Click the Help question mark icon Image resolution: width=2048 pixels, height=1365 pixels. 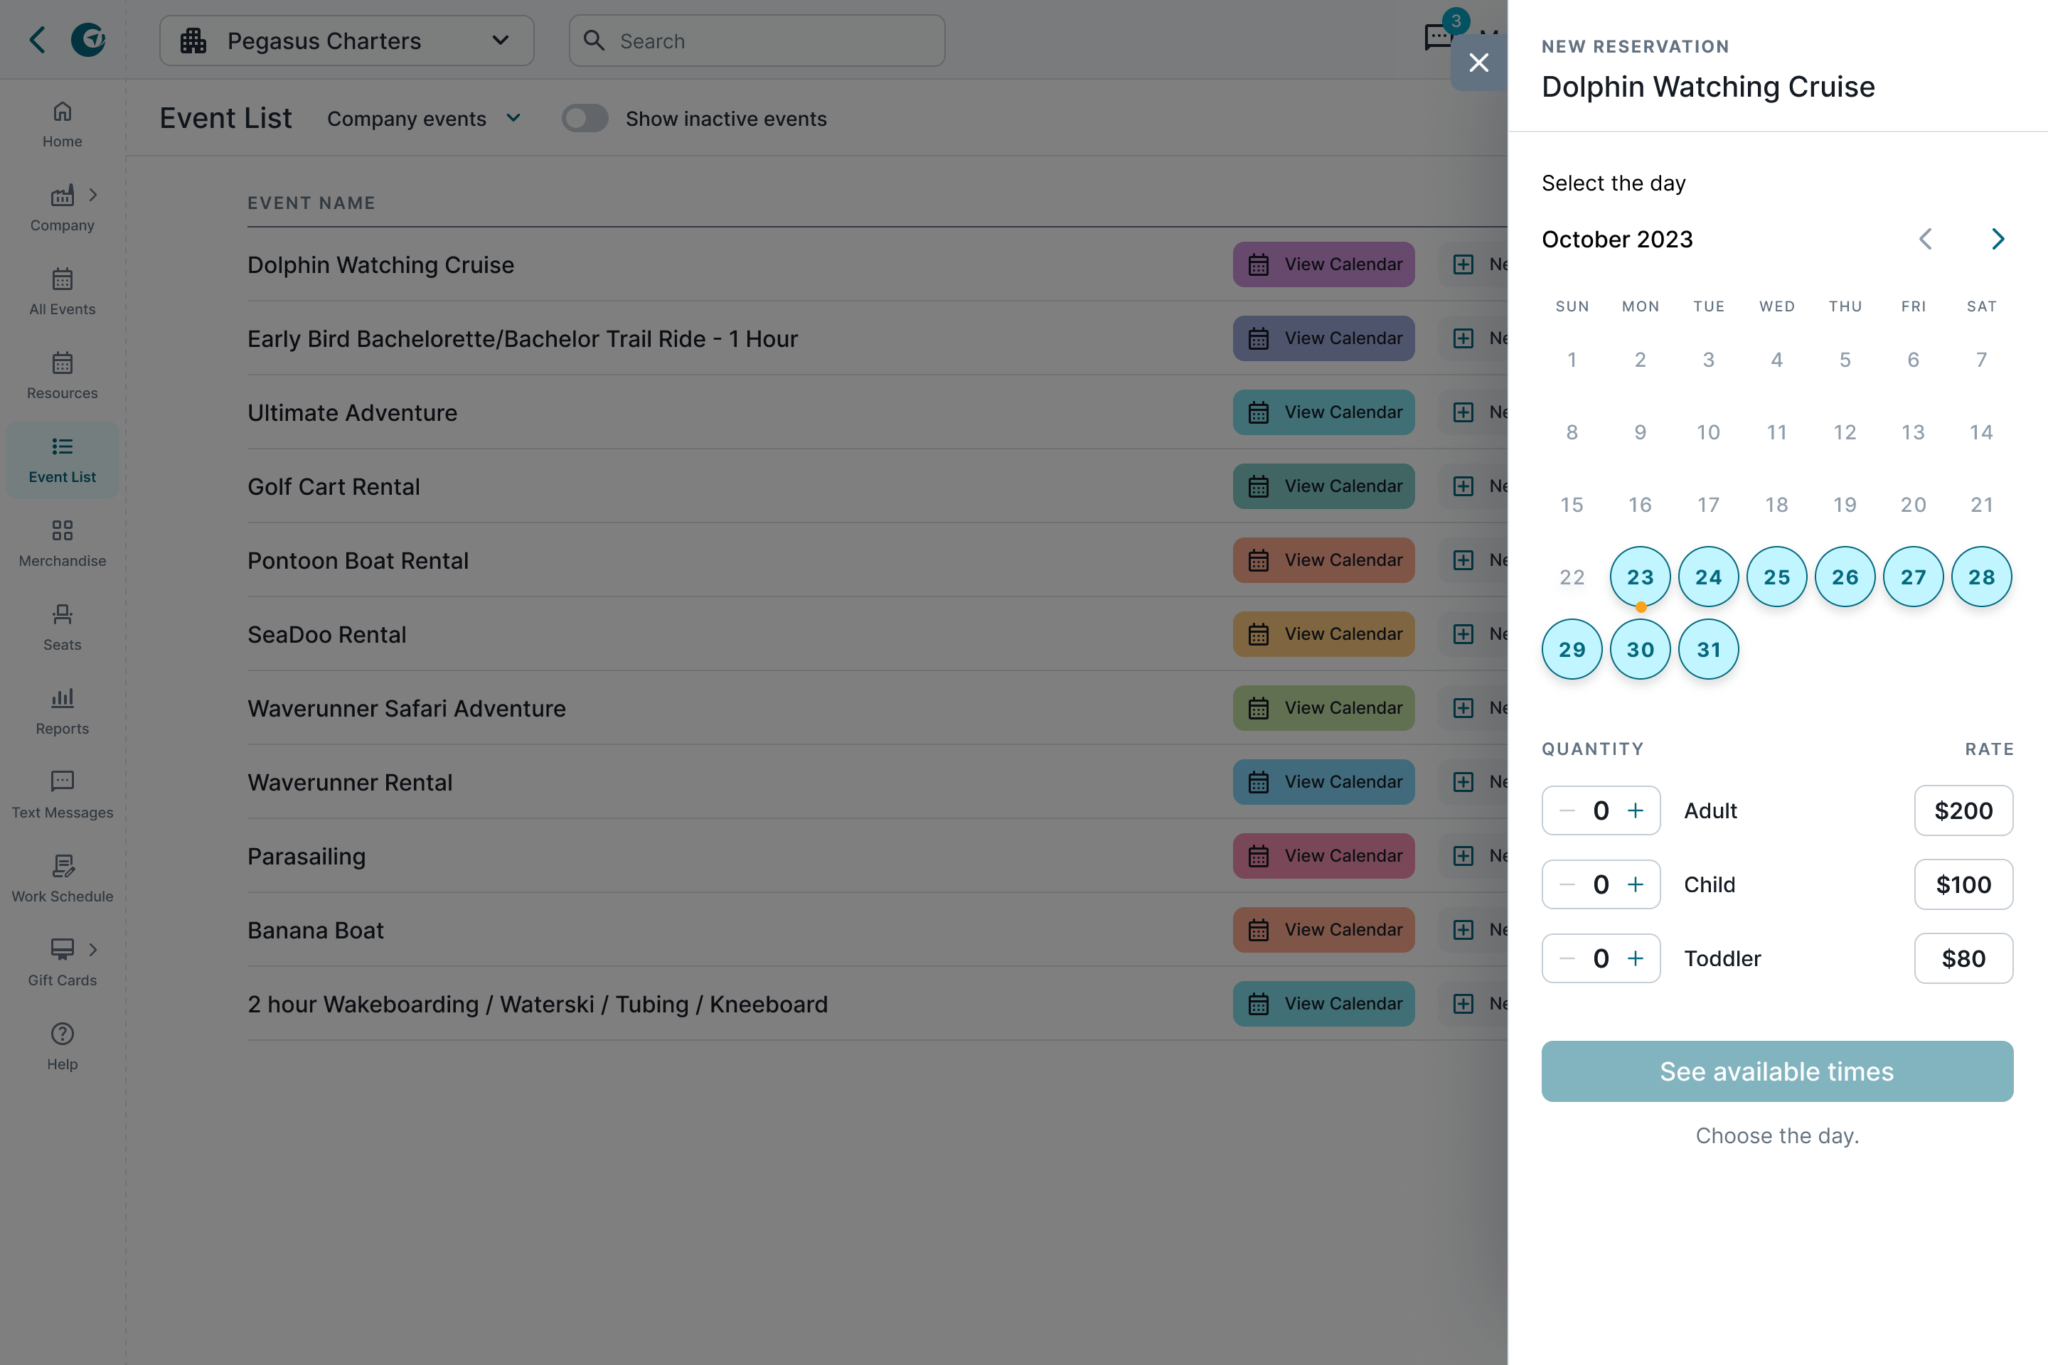pos(62,1034)
